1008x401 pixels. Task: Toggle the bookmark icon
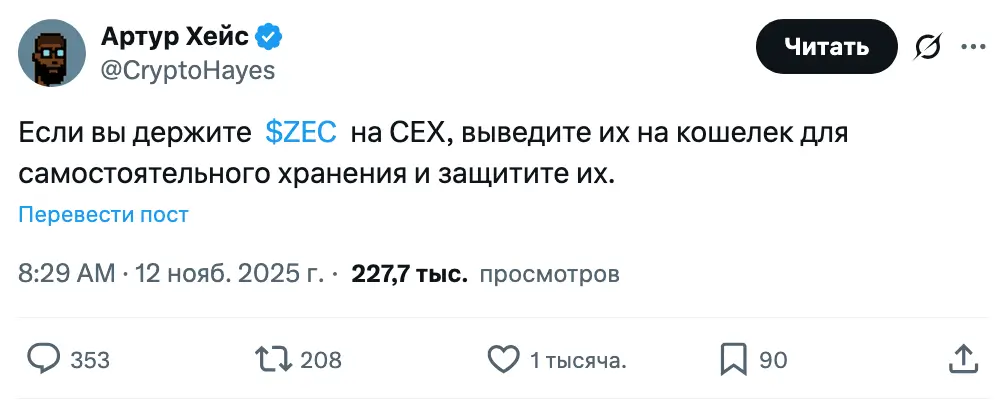(733, 359)
